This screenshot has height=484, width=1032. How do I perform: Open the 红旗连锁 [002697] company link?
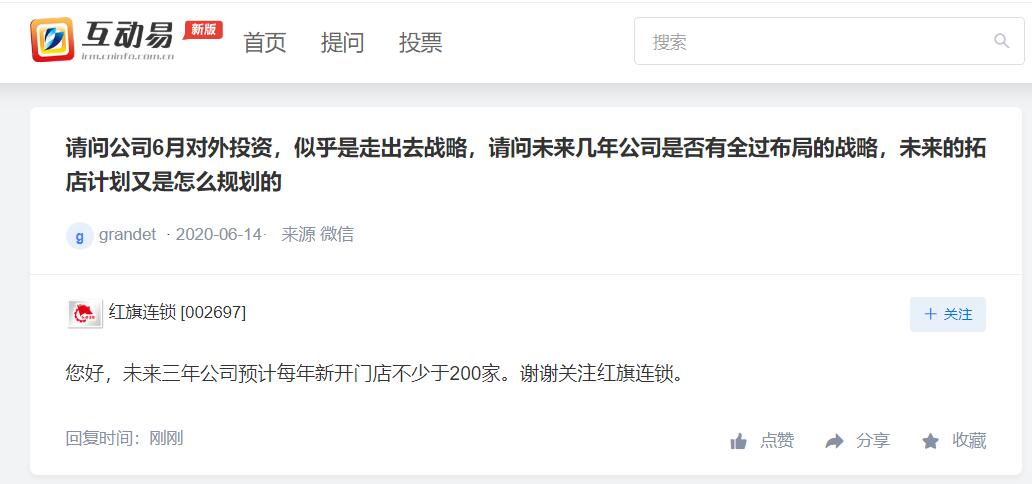pos(178,312)
